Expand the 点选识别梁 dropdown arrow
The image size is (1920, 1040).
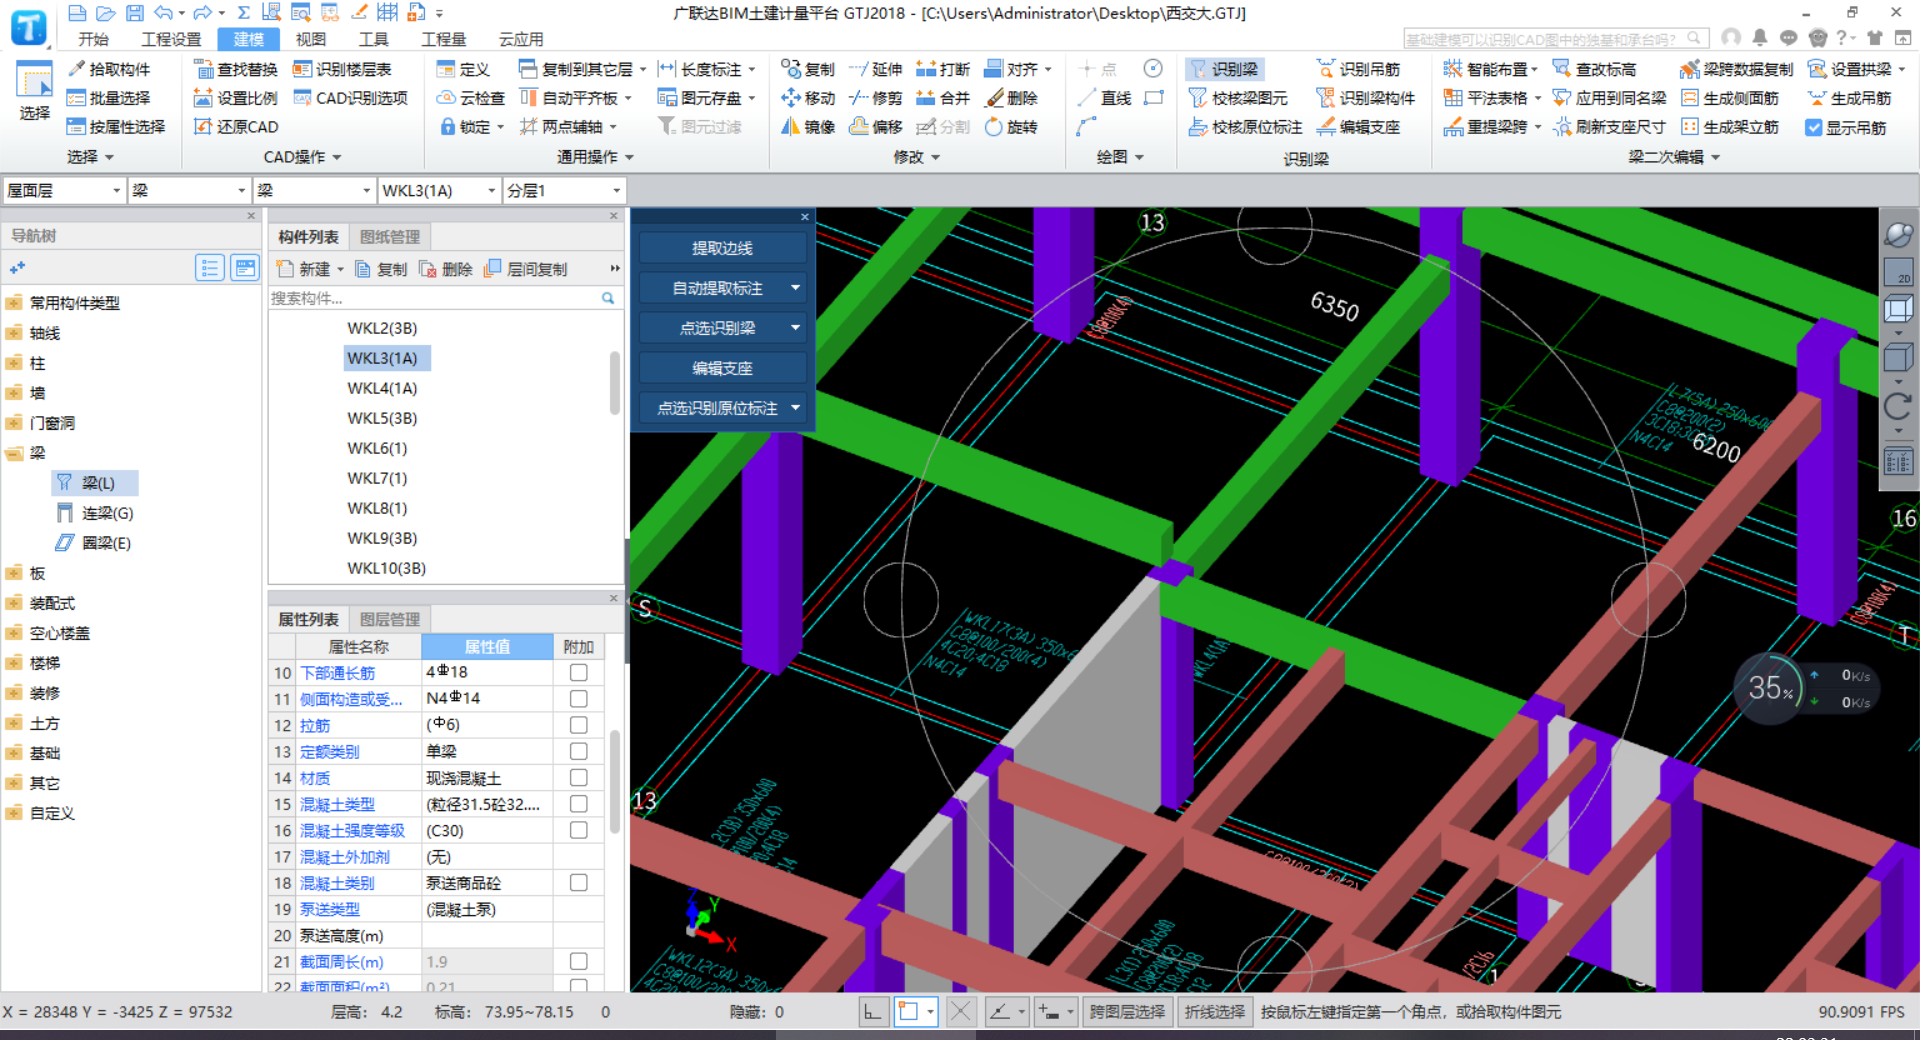click(x=795, y=328)
